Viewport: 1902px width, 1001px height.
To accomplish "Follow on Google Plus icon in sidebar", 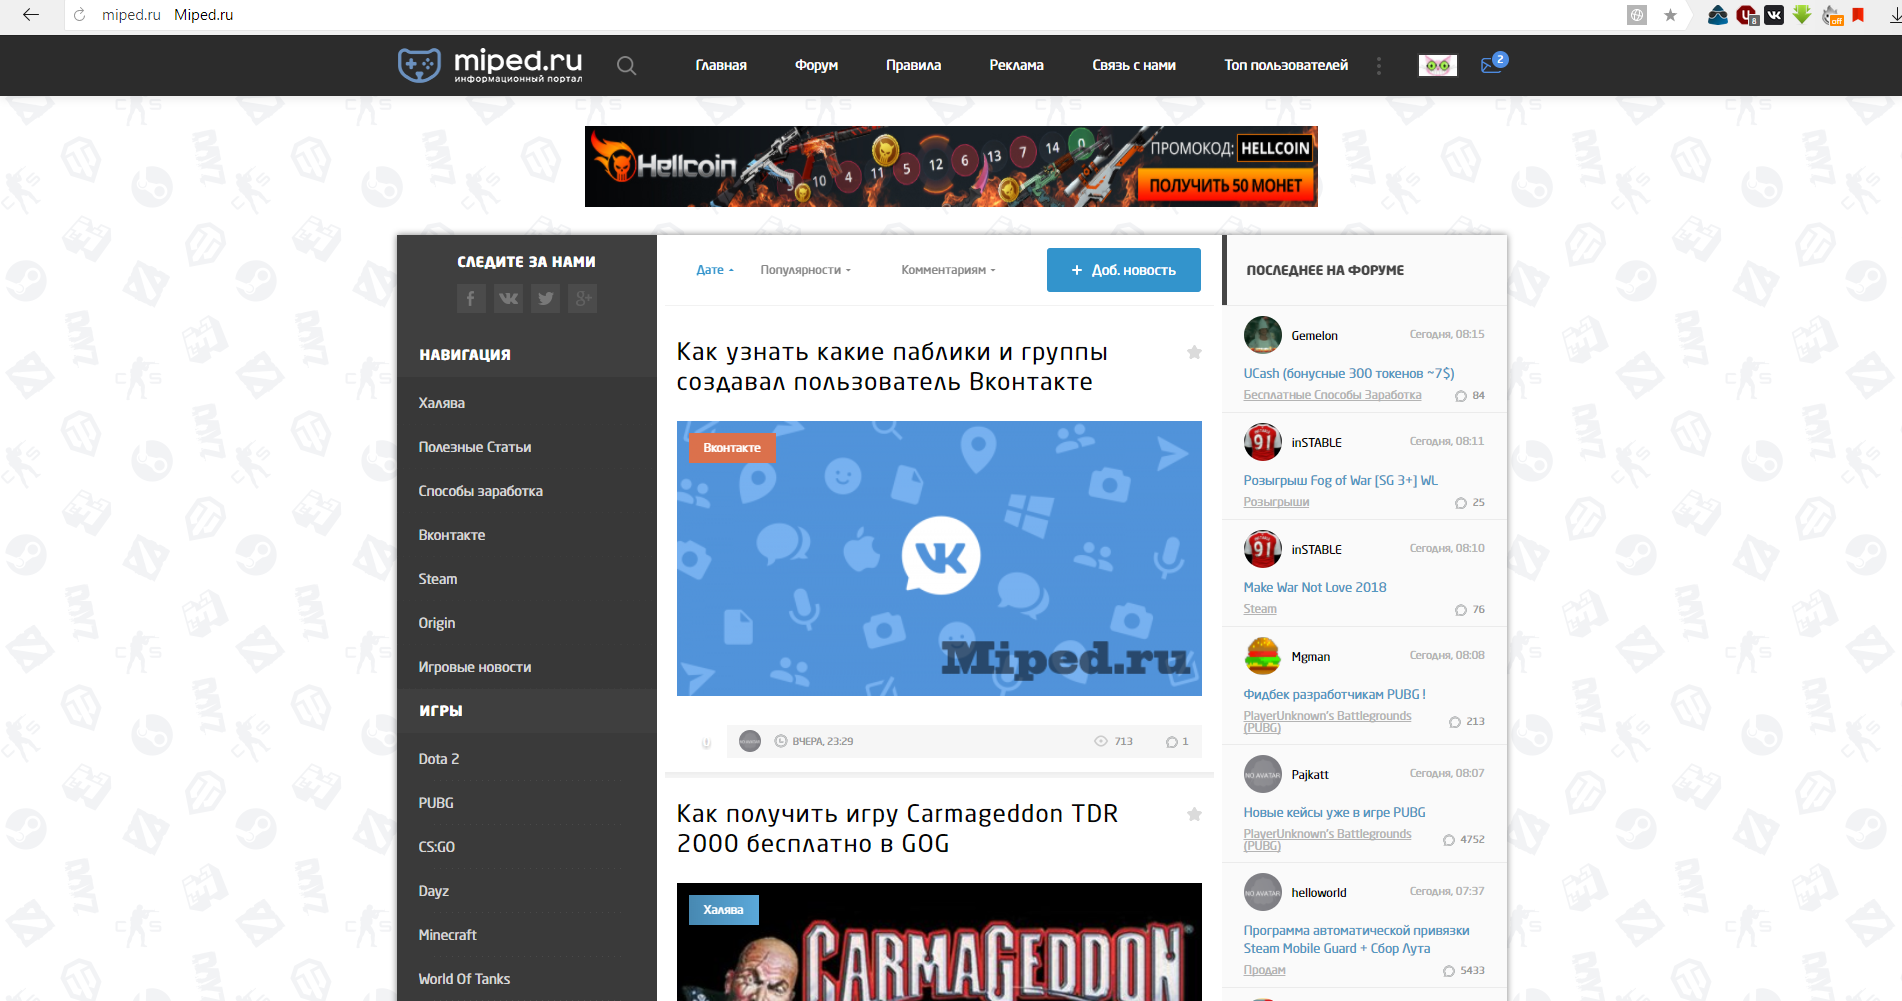I will point(582,298).
